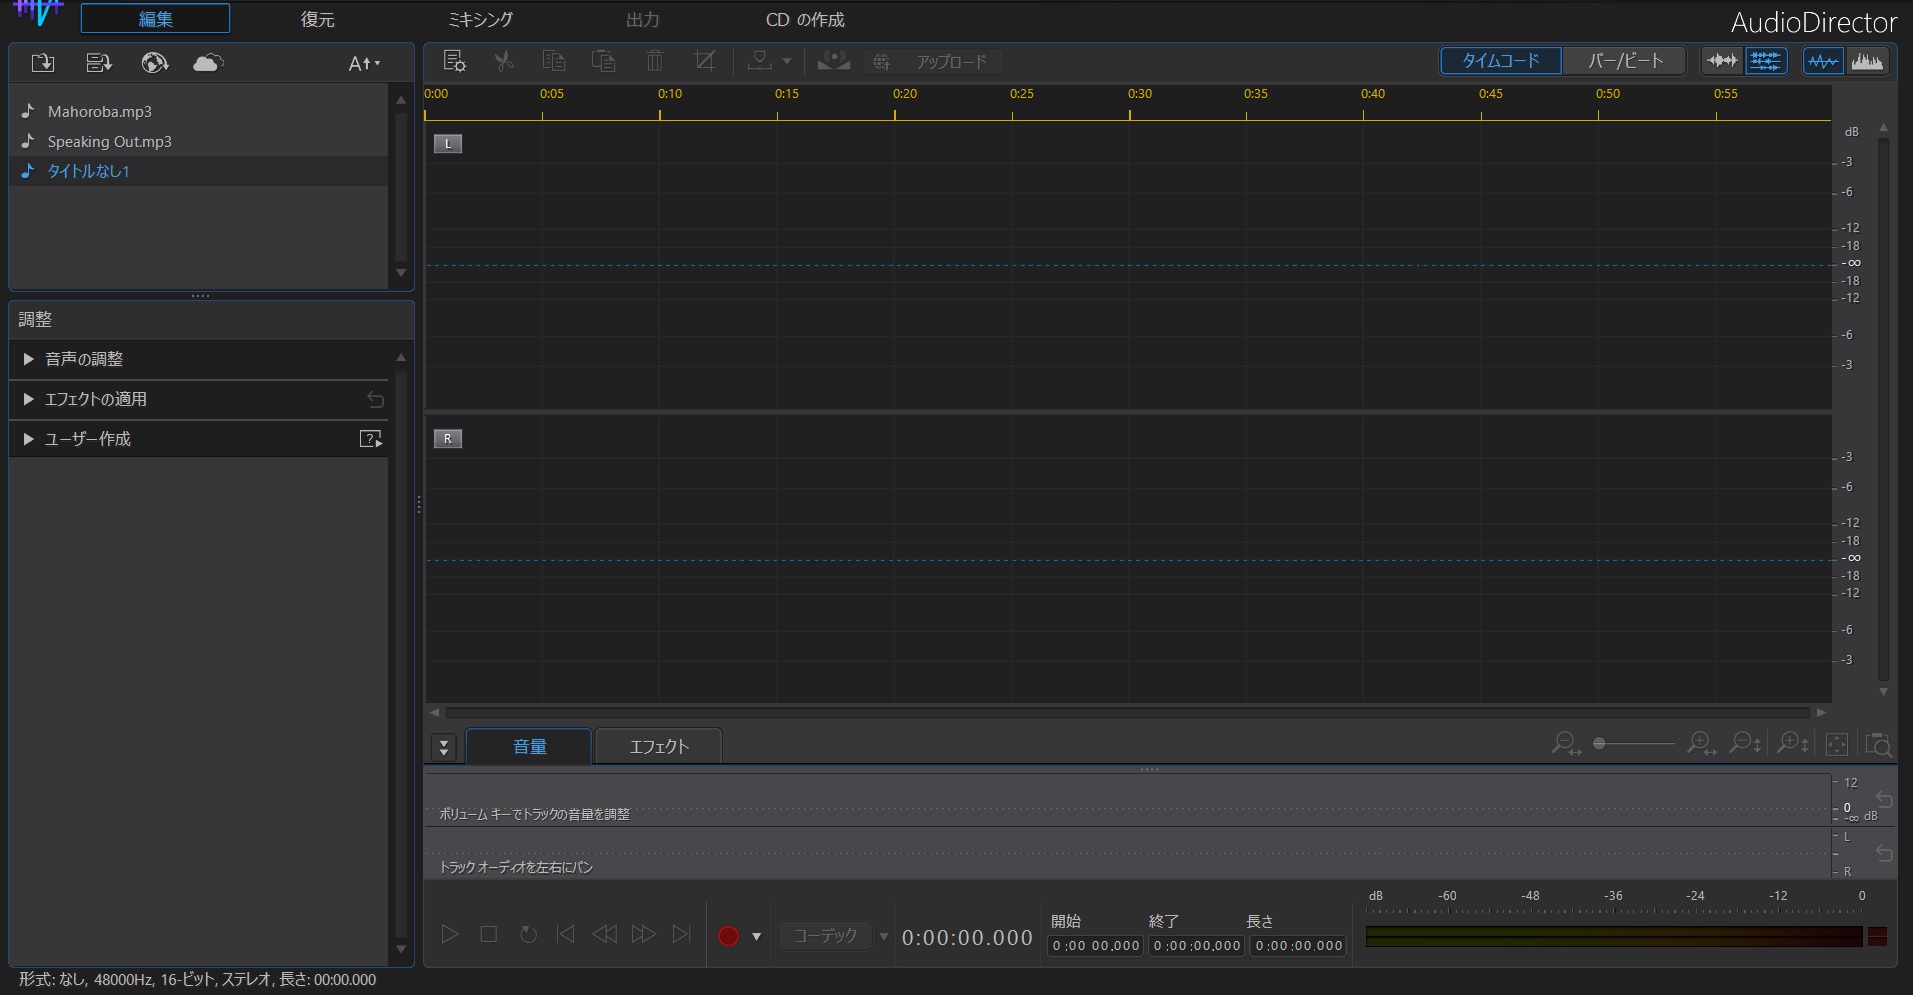Expand the 音声の調整 section
The image size is (1913, 995).
coord(85,359)
